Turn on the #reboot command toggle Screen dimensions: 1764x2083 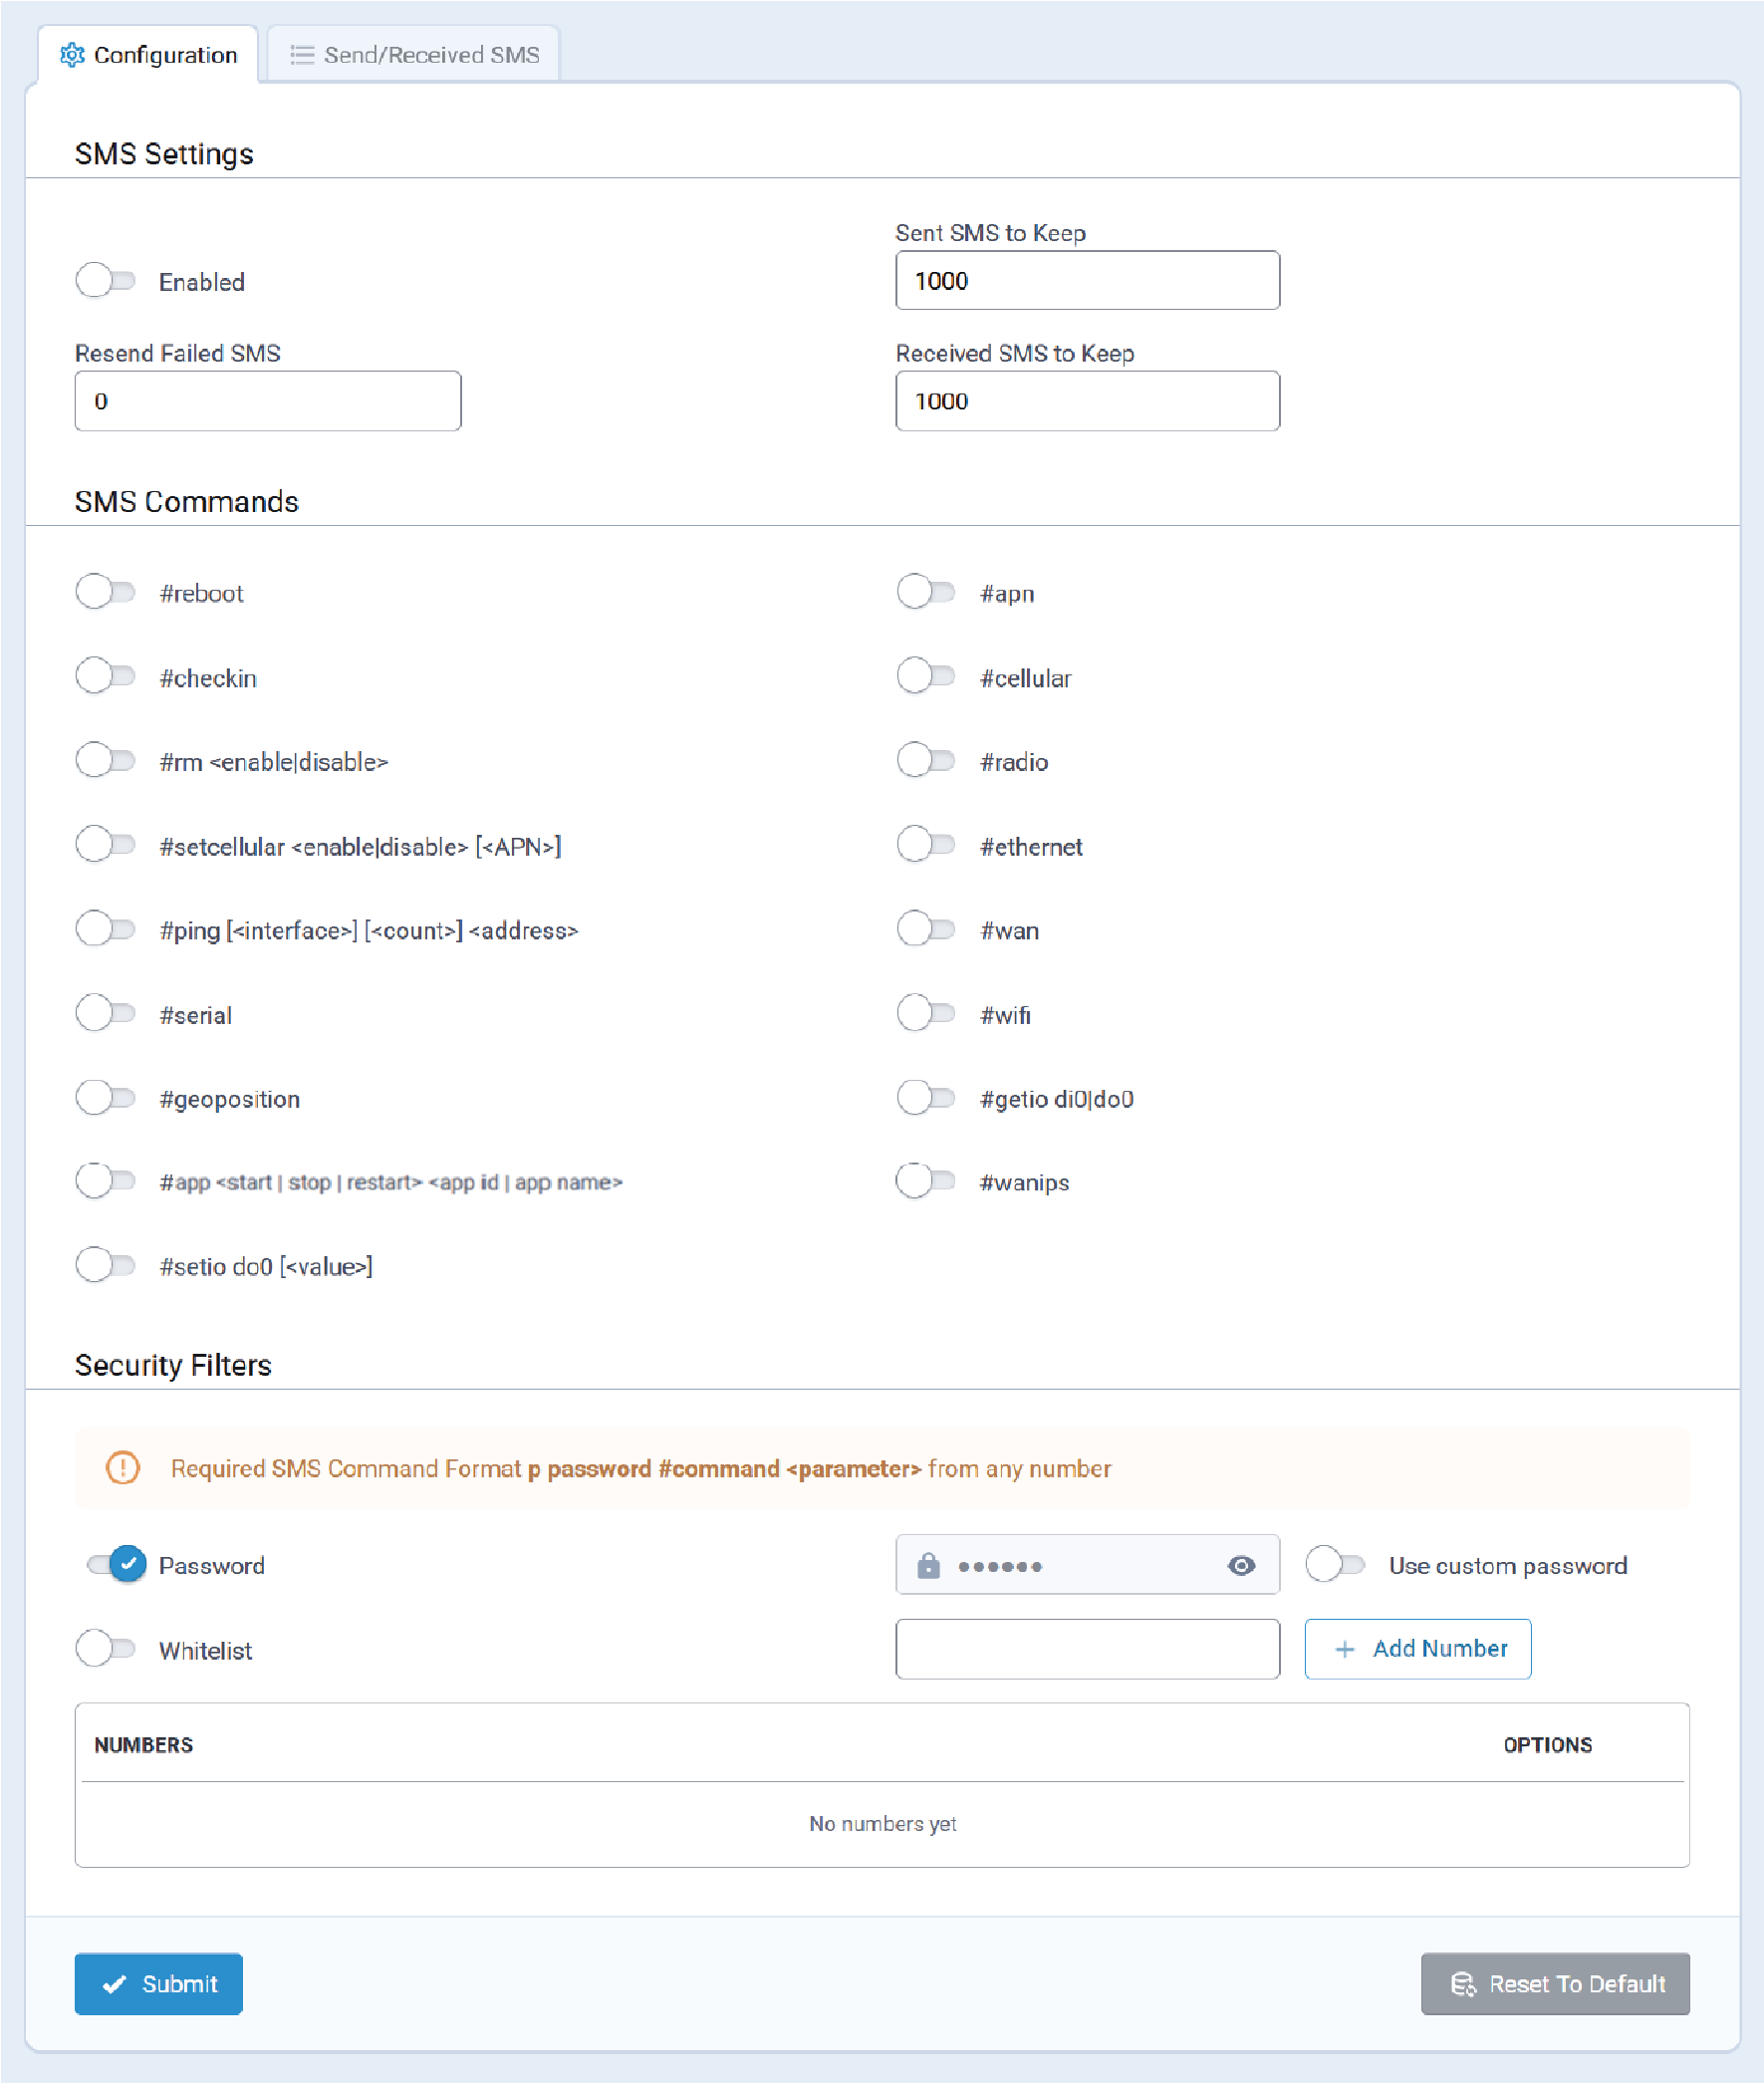tap(106, 592)
